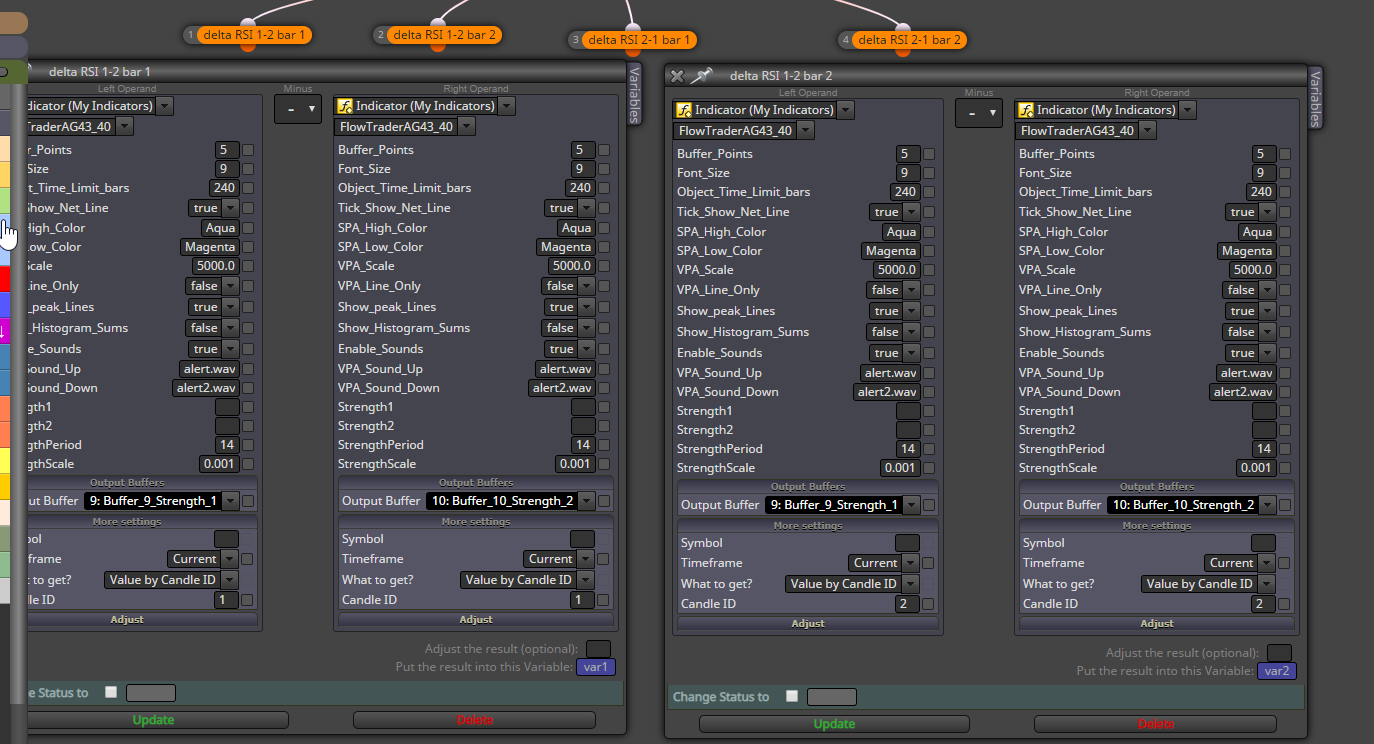Tick the Output Buffer checkbox in bar 2 Right Operand
The image size is (1374, 744).
(1285, 506)
